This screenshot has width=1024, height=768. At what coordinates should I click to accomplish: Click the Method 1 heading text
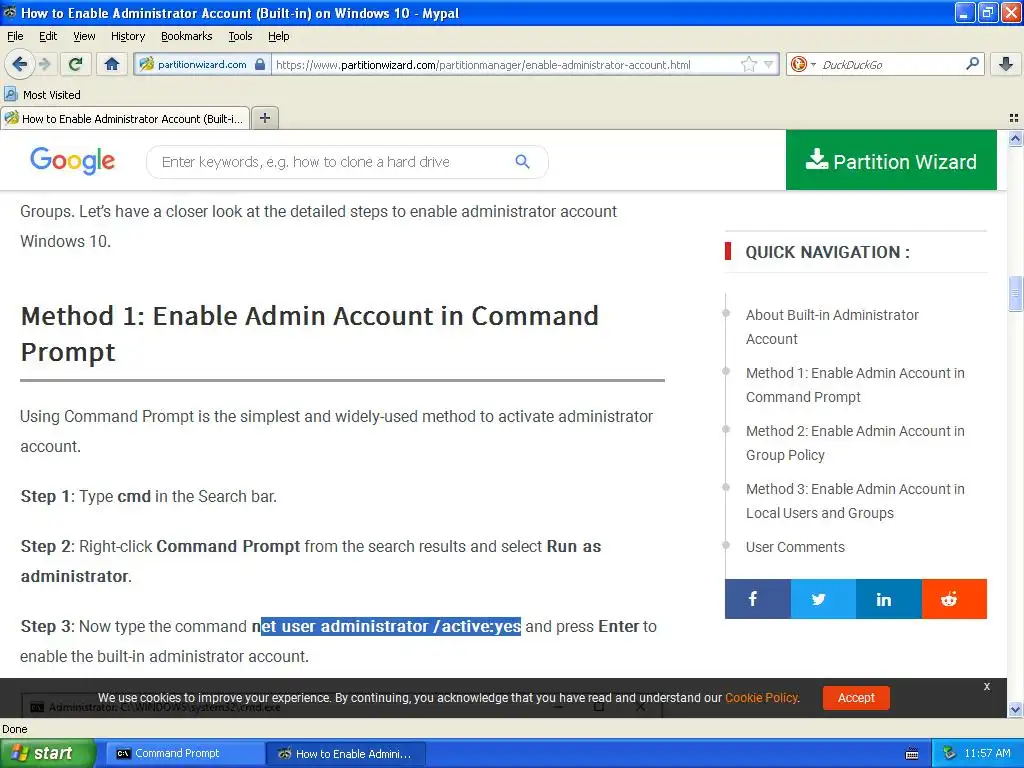tap(310, 334)
